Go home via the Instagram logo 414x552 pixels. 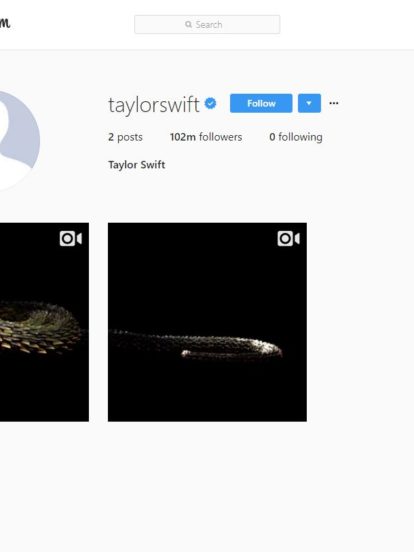pyautogui.click(x=5, y=24)
